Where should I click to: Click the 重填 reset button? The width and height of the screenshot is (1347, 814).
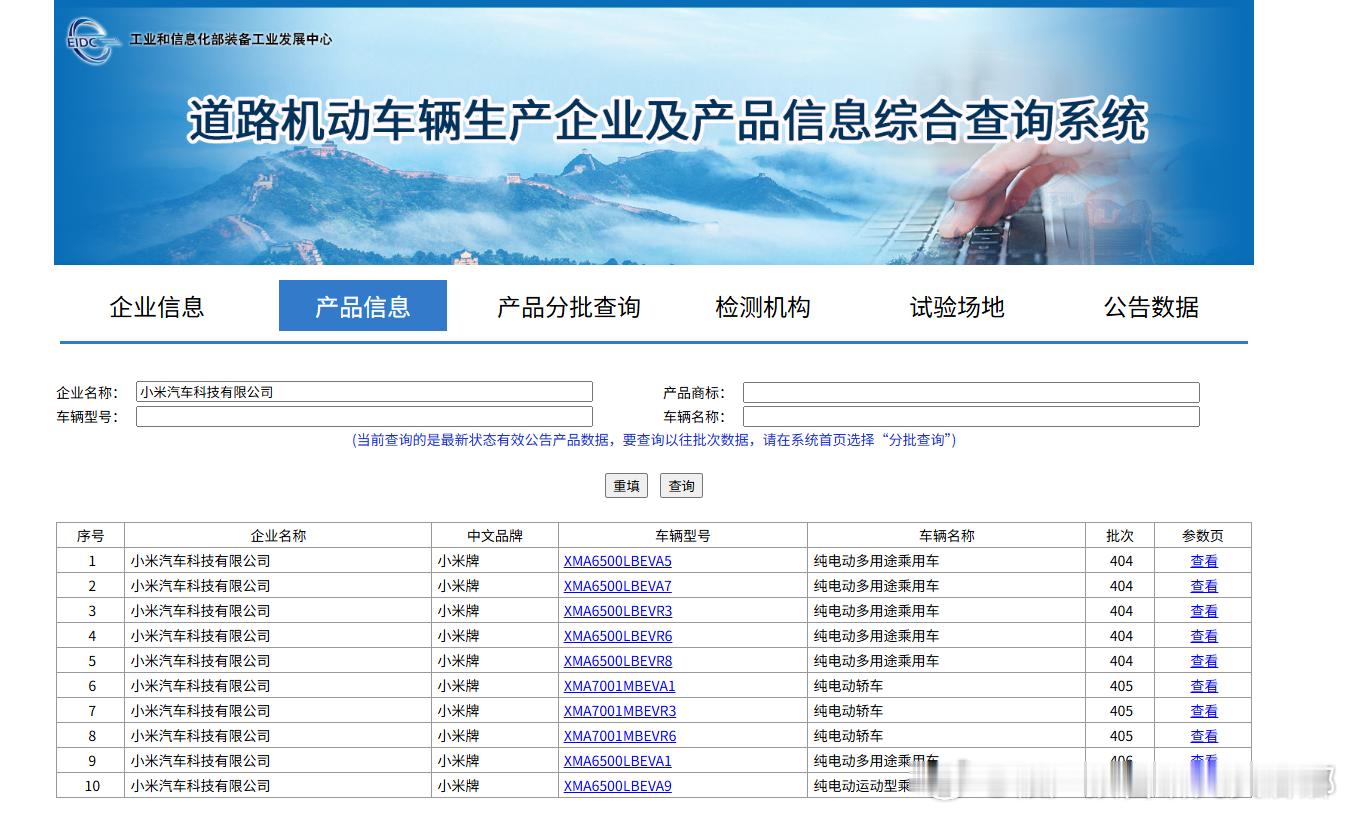(627, 486)
